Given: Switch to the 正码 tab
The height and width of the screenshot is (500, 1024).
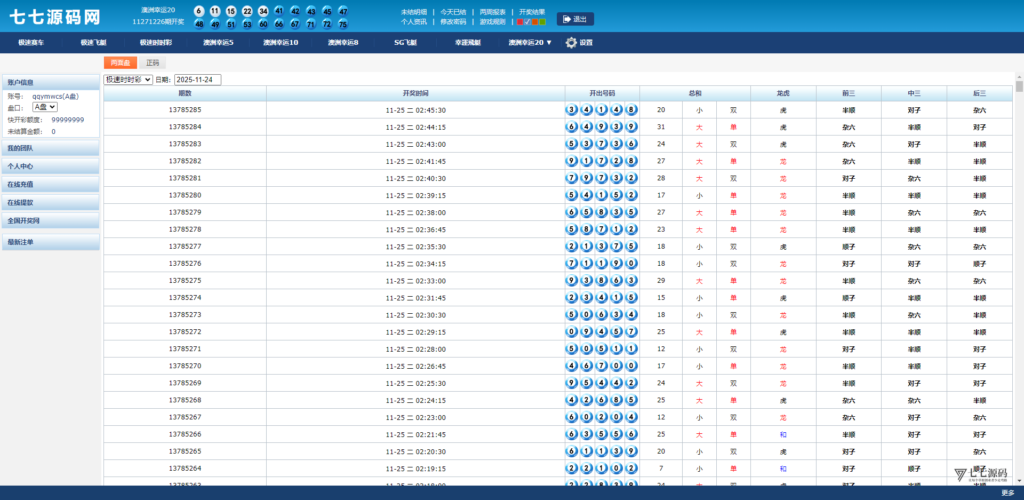Looking at the screenshot, I should [152, 62].
